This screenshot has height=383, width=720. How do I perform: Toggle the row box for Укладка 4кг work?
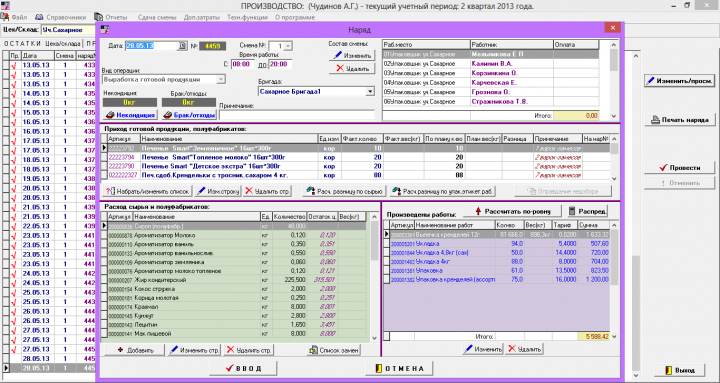[387, 262]
